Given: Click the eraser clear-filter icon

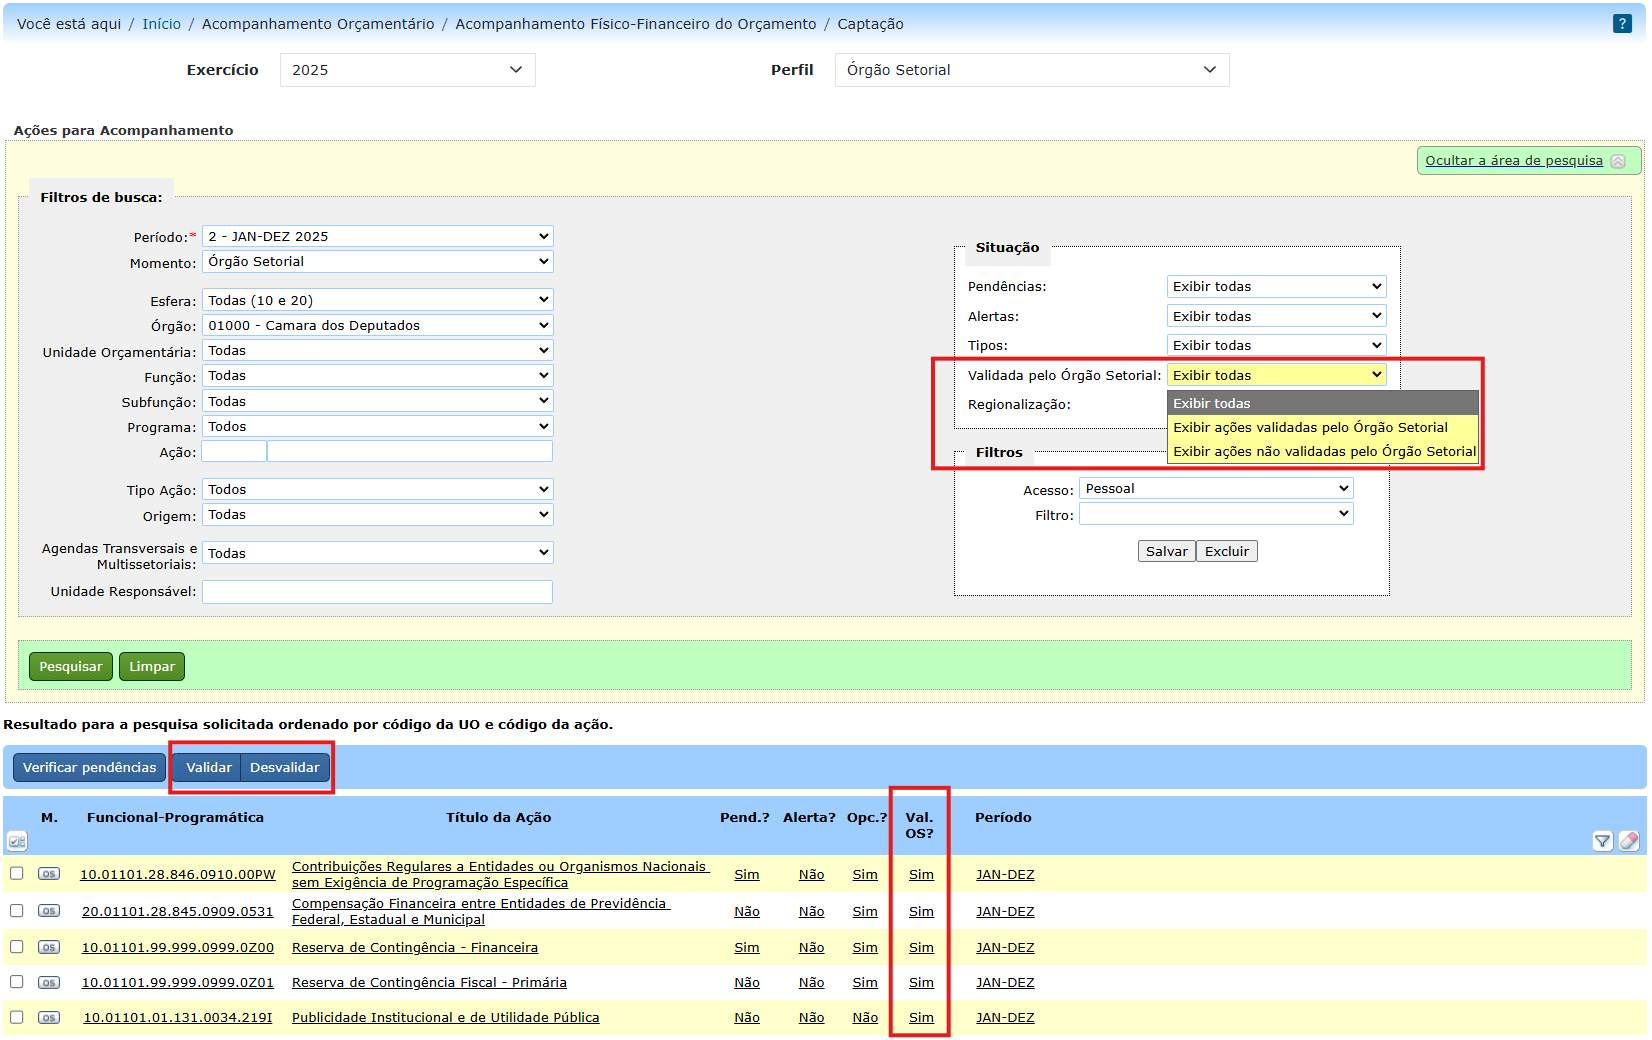Looking at the screenshot, I should click(x=1629, y=841).
